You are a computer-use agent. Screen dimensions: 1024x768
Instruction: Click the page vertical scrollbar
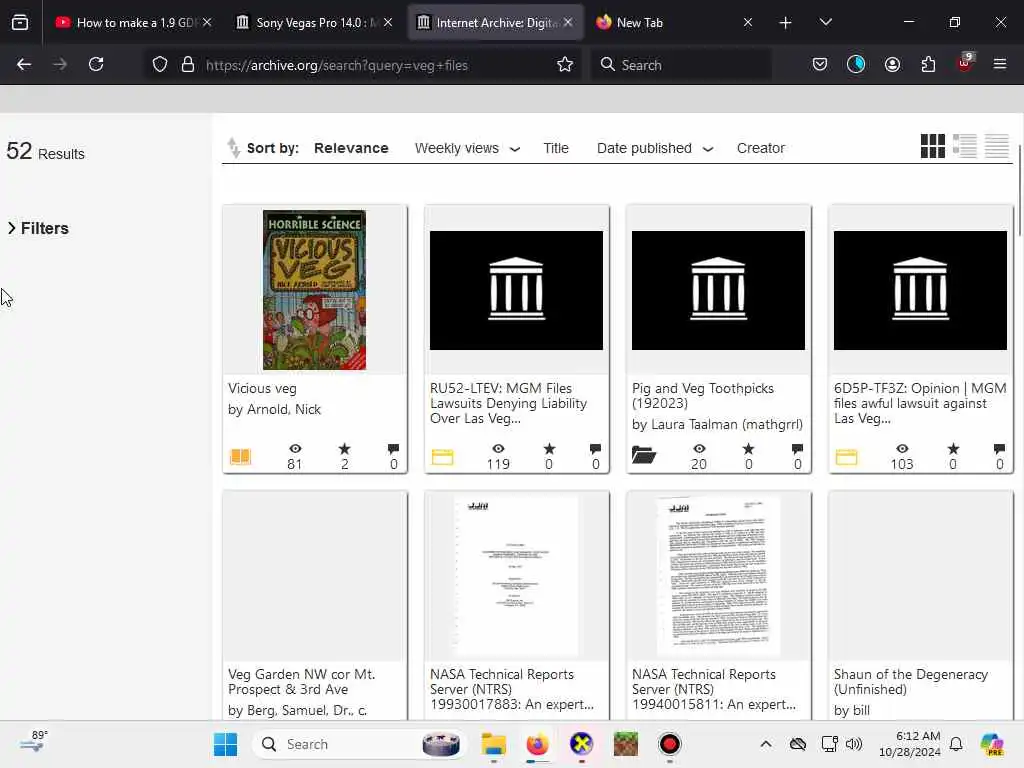click(x=1019, y=189)
